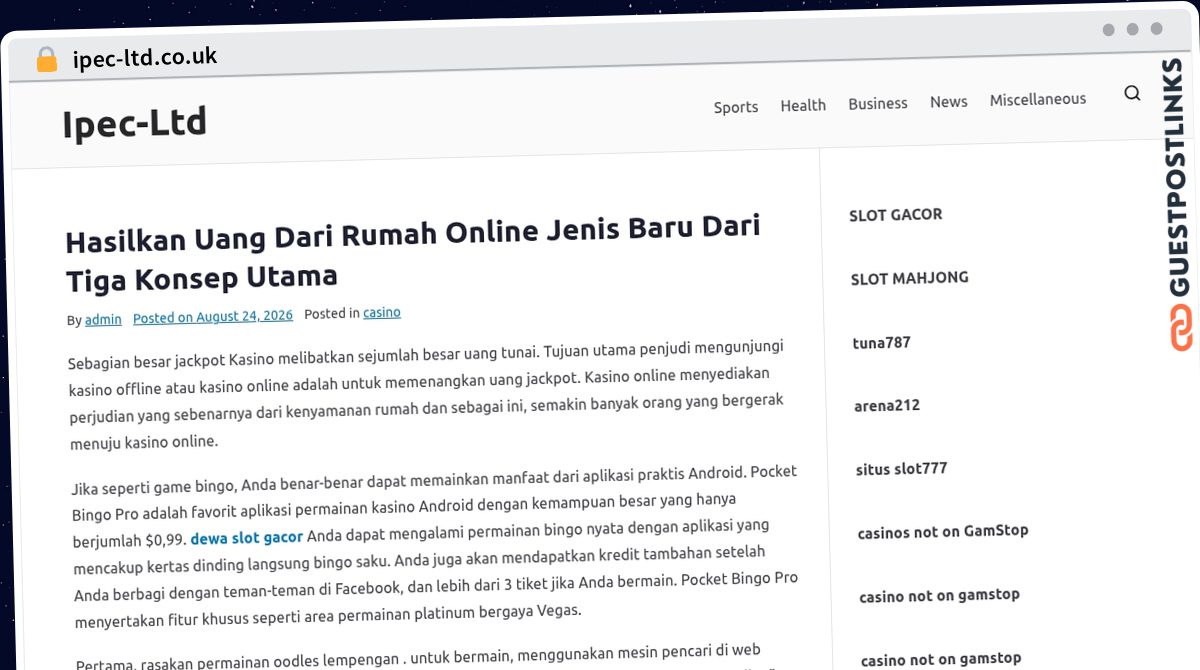The height and width of the screenshot is (670, 1200).
Task: Visit the tuna787 sidebar link
Action: coord(882,343)
